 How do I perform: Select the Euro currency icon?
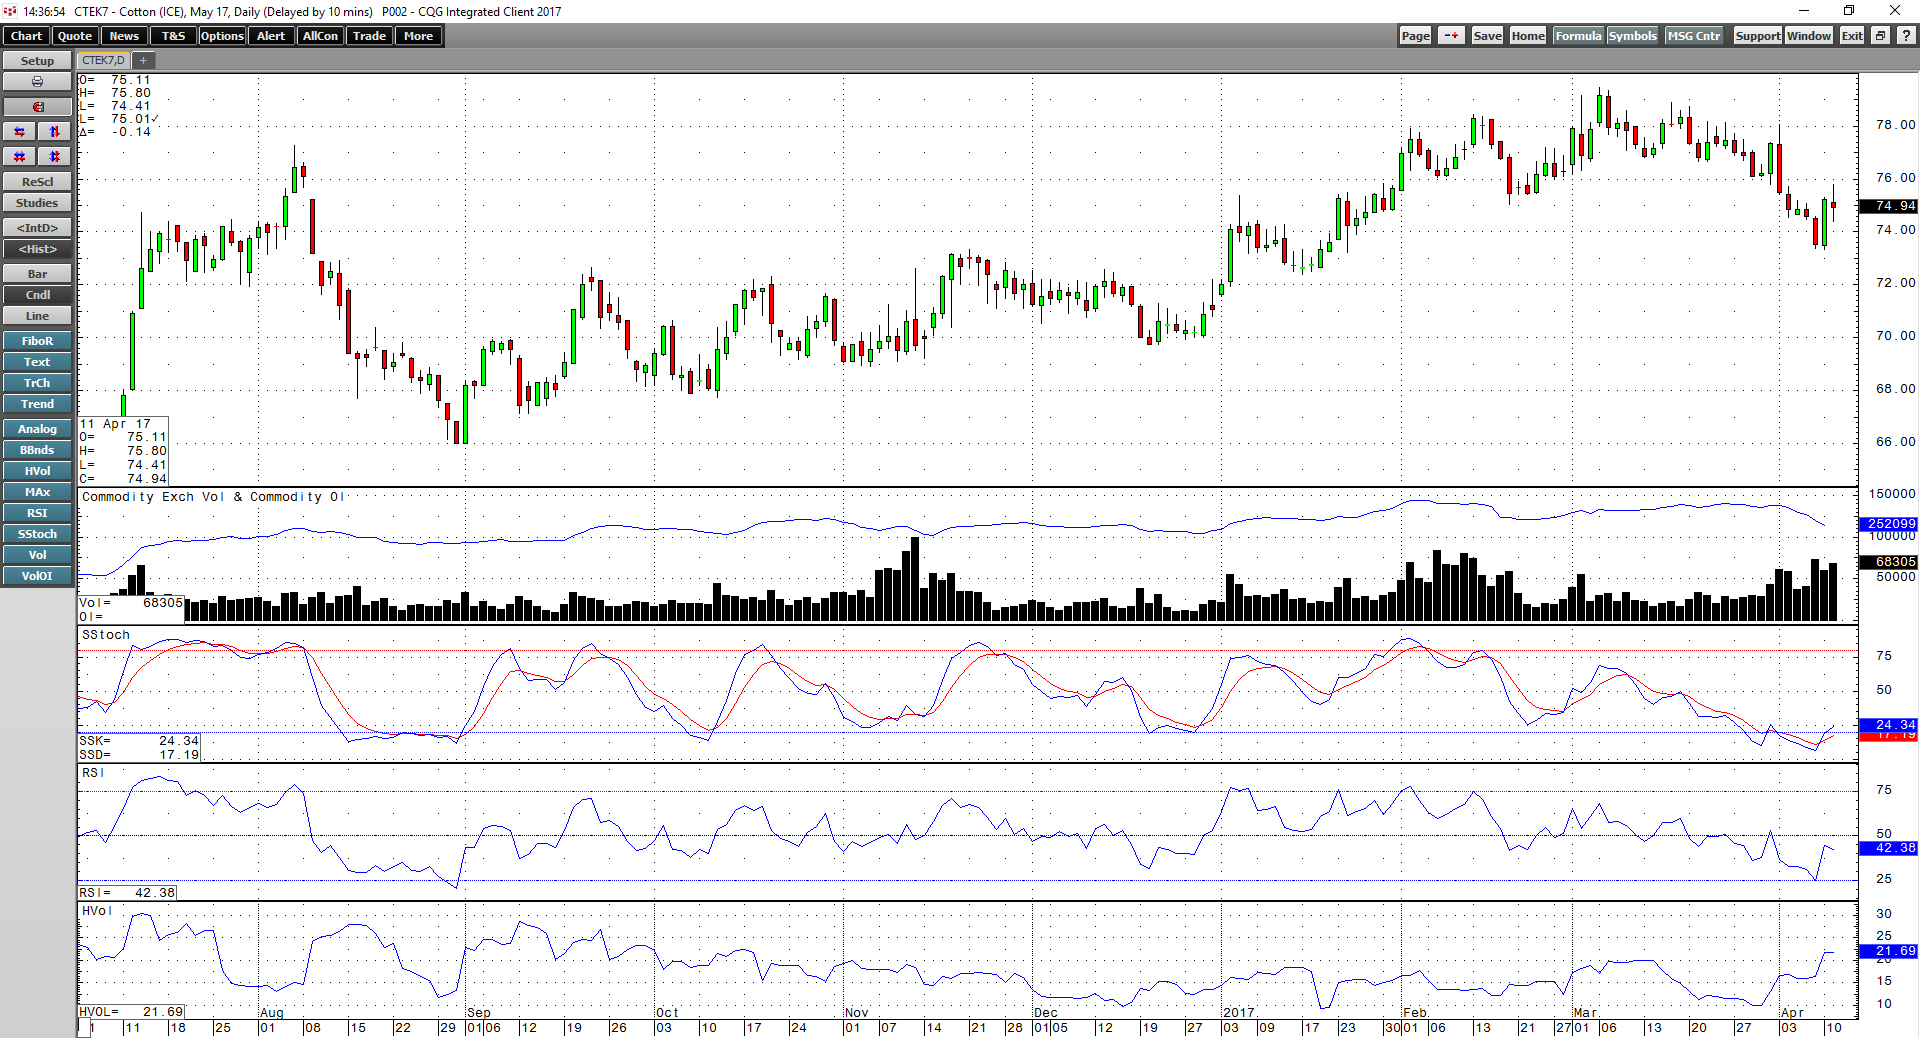pyautogui.click(x=37, y=106)
